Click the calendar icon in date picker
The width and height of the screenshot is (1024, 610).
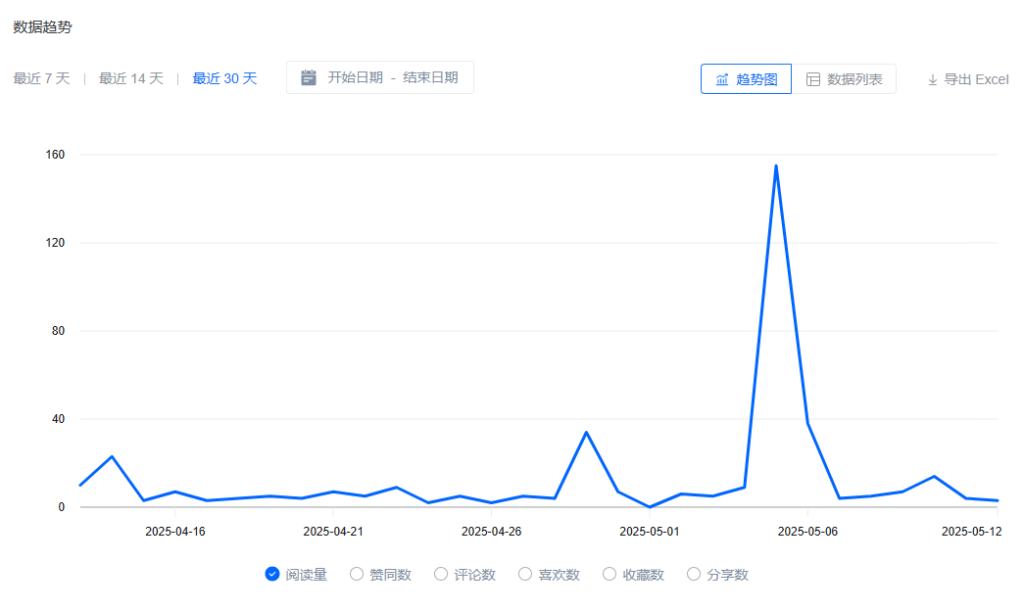(309, 77)
